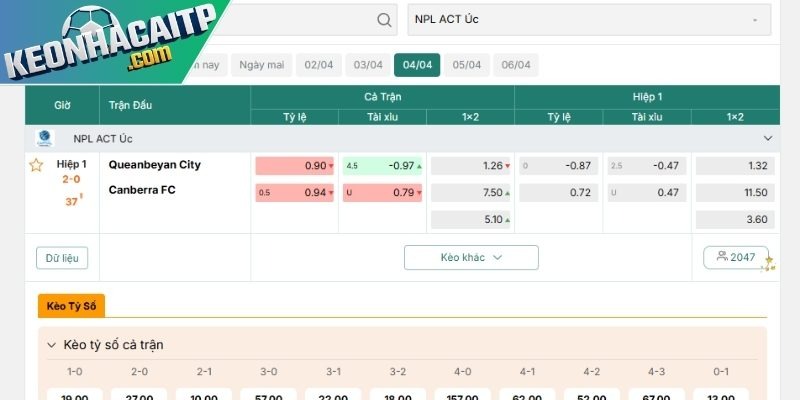The width and height of the screenshot is (800, 400).
Task: Collapse the NPL ACT Úc league section
Action: [x=768, y=138]
